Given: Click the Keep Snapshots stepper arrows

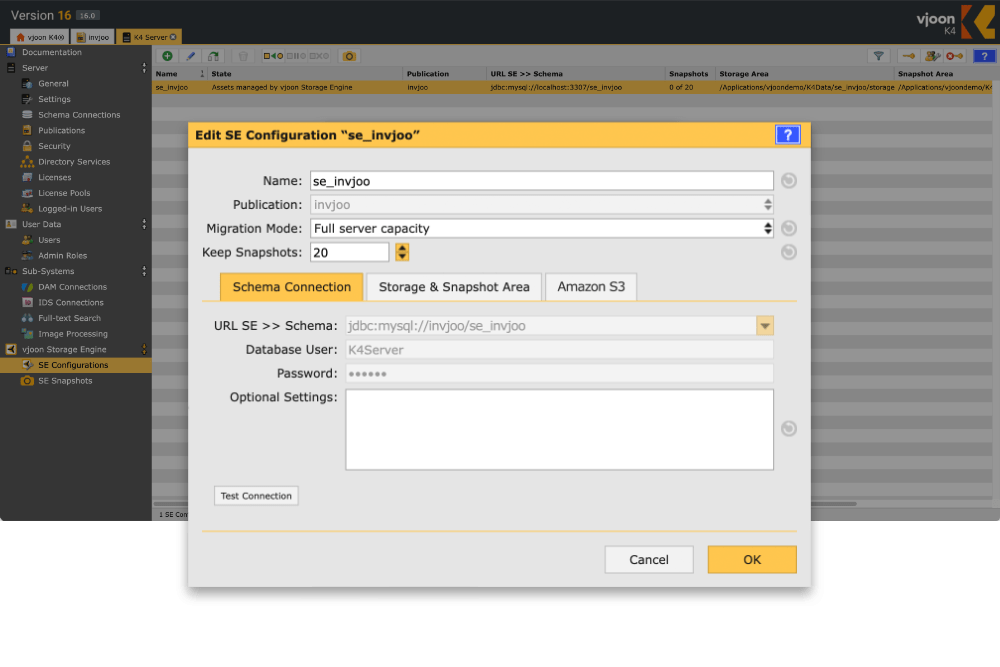Looking at the screenshot, I should [x=402, y=252].
